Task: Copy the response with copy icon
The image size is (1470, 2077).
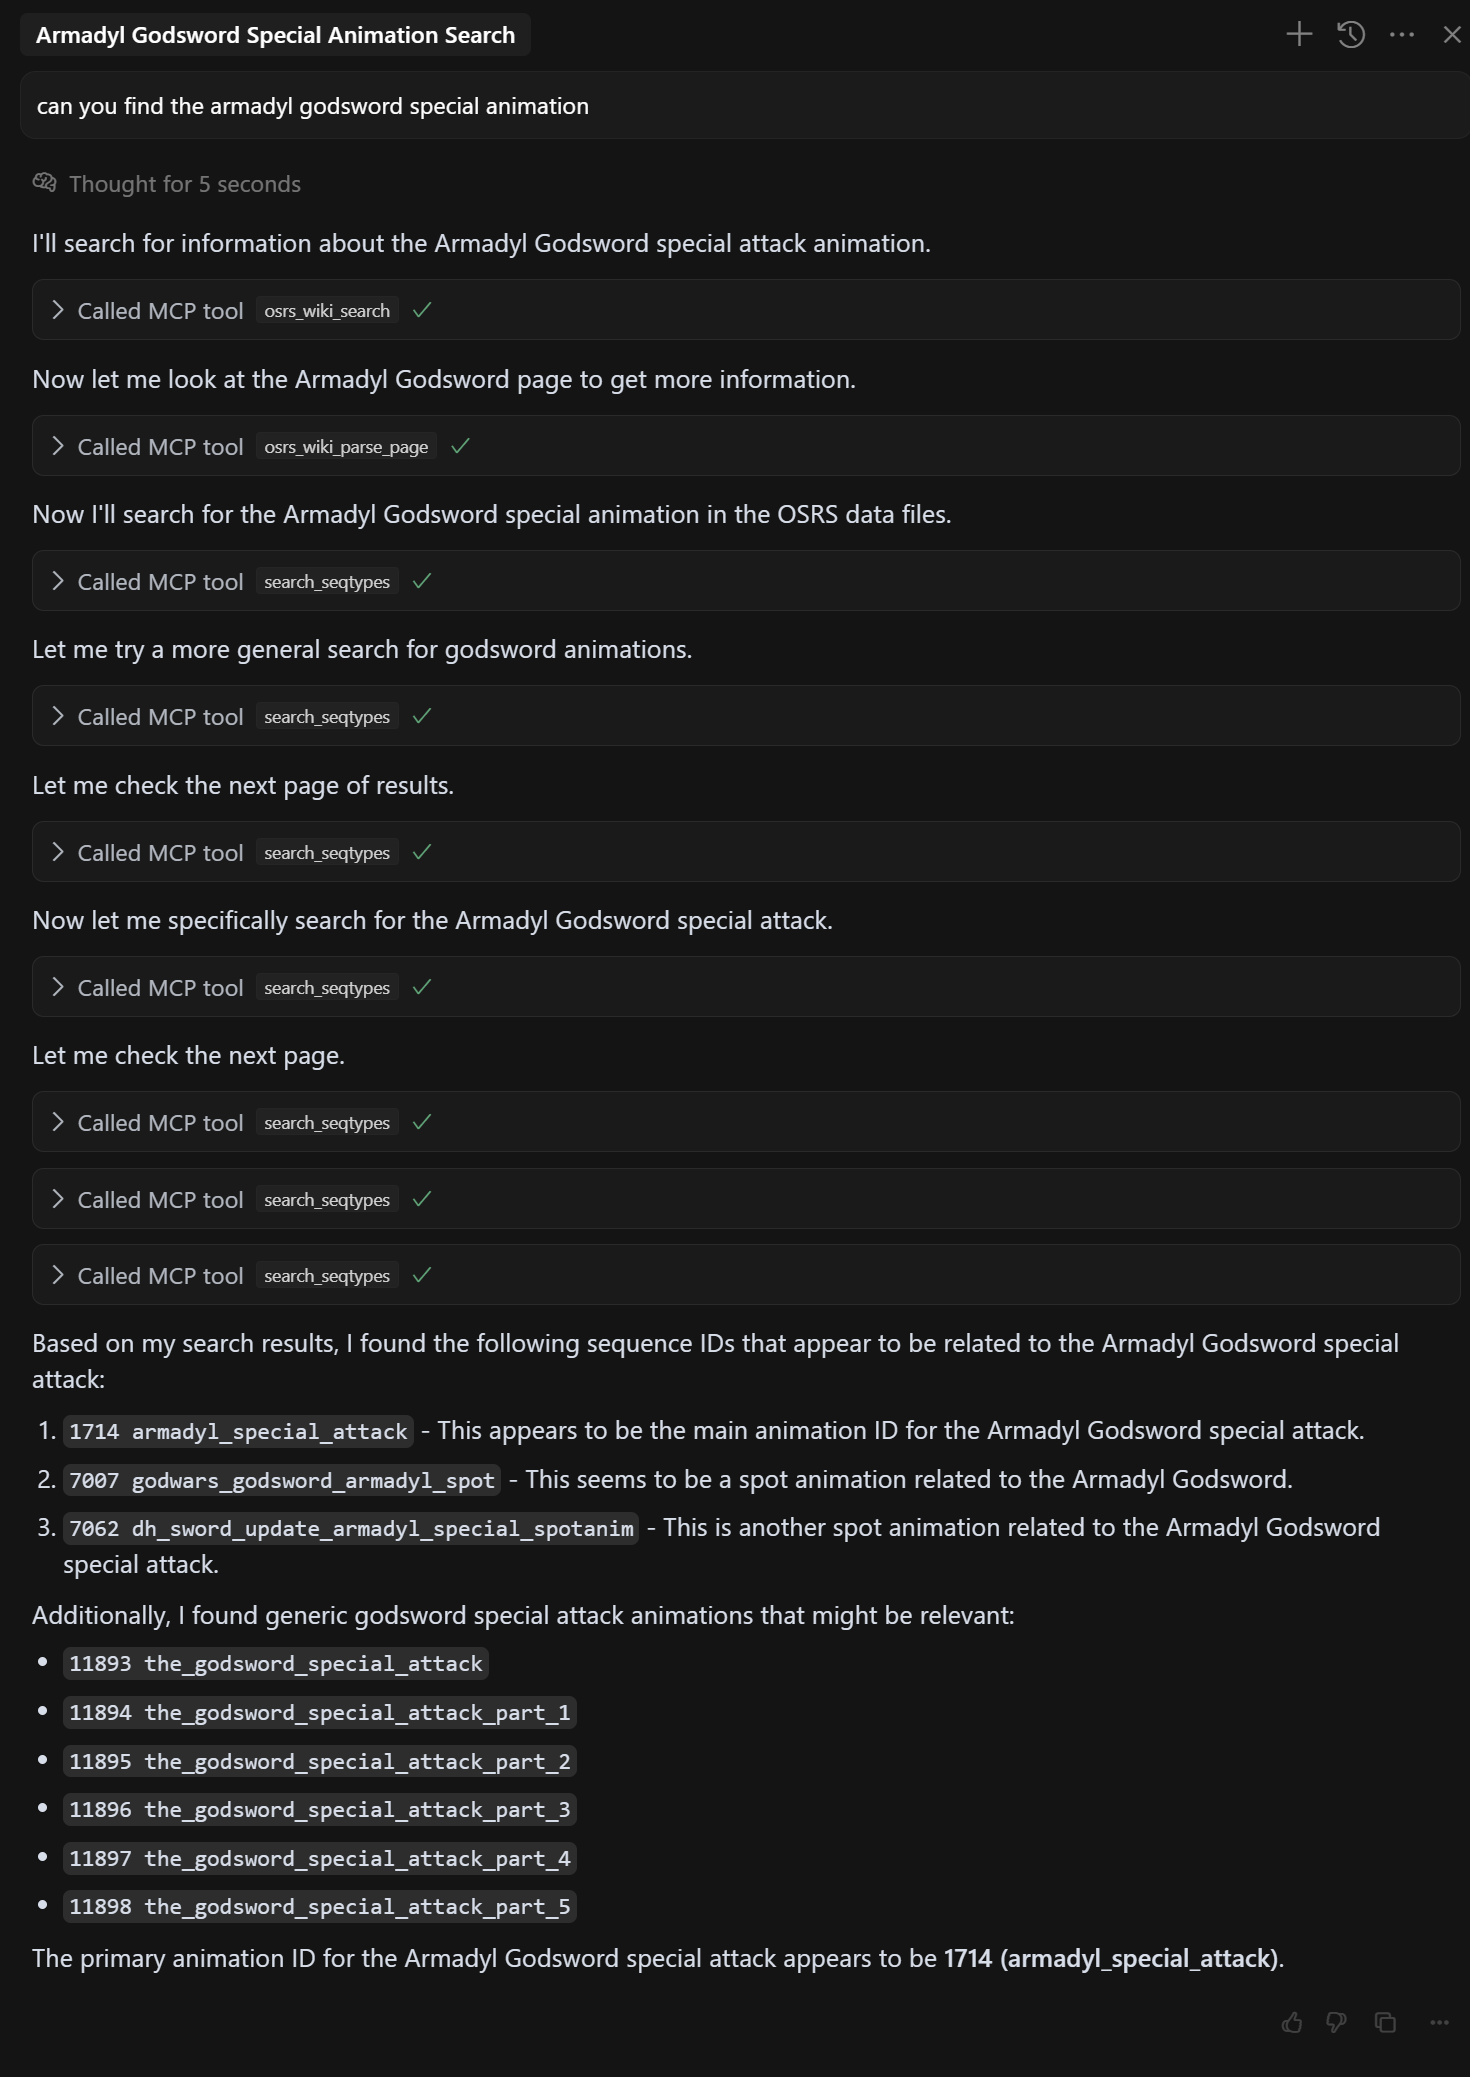Action: point(1385,2023)
